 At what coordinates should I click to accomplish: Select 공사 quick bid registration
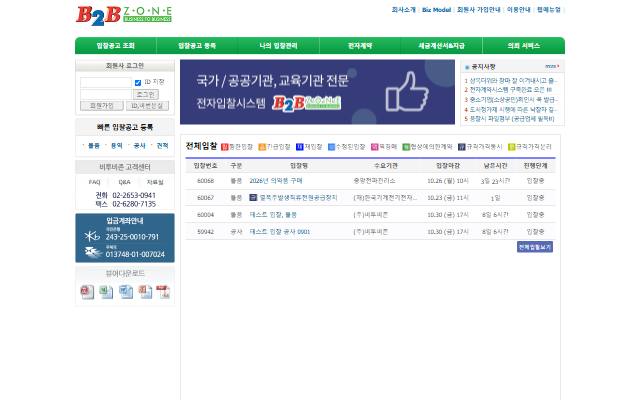140,146
